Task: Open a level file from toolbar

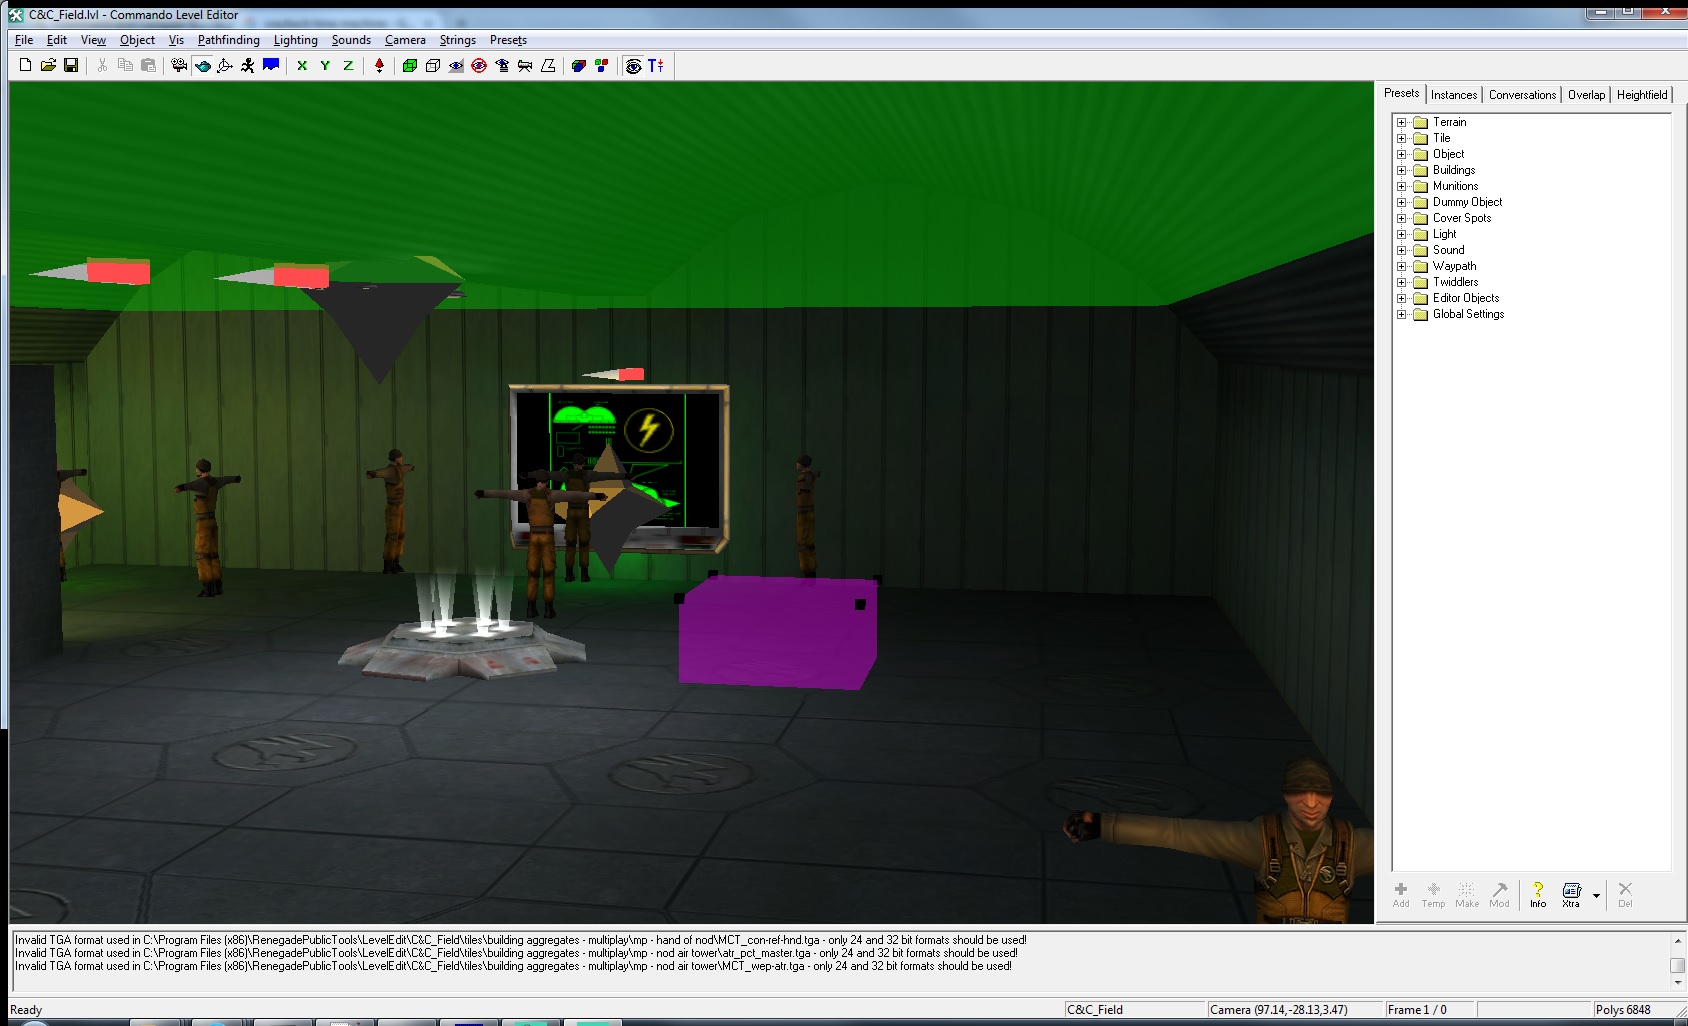Action: pyautogui.click(x=48, y=66)
